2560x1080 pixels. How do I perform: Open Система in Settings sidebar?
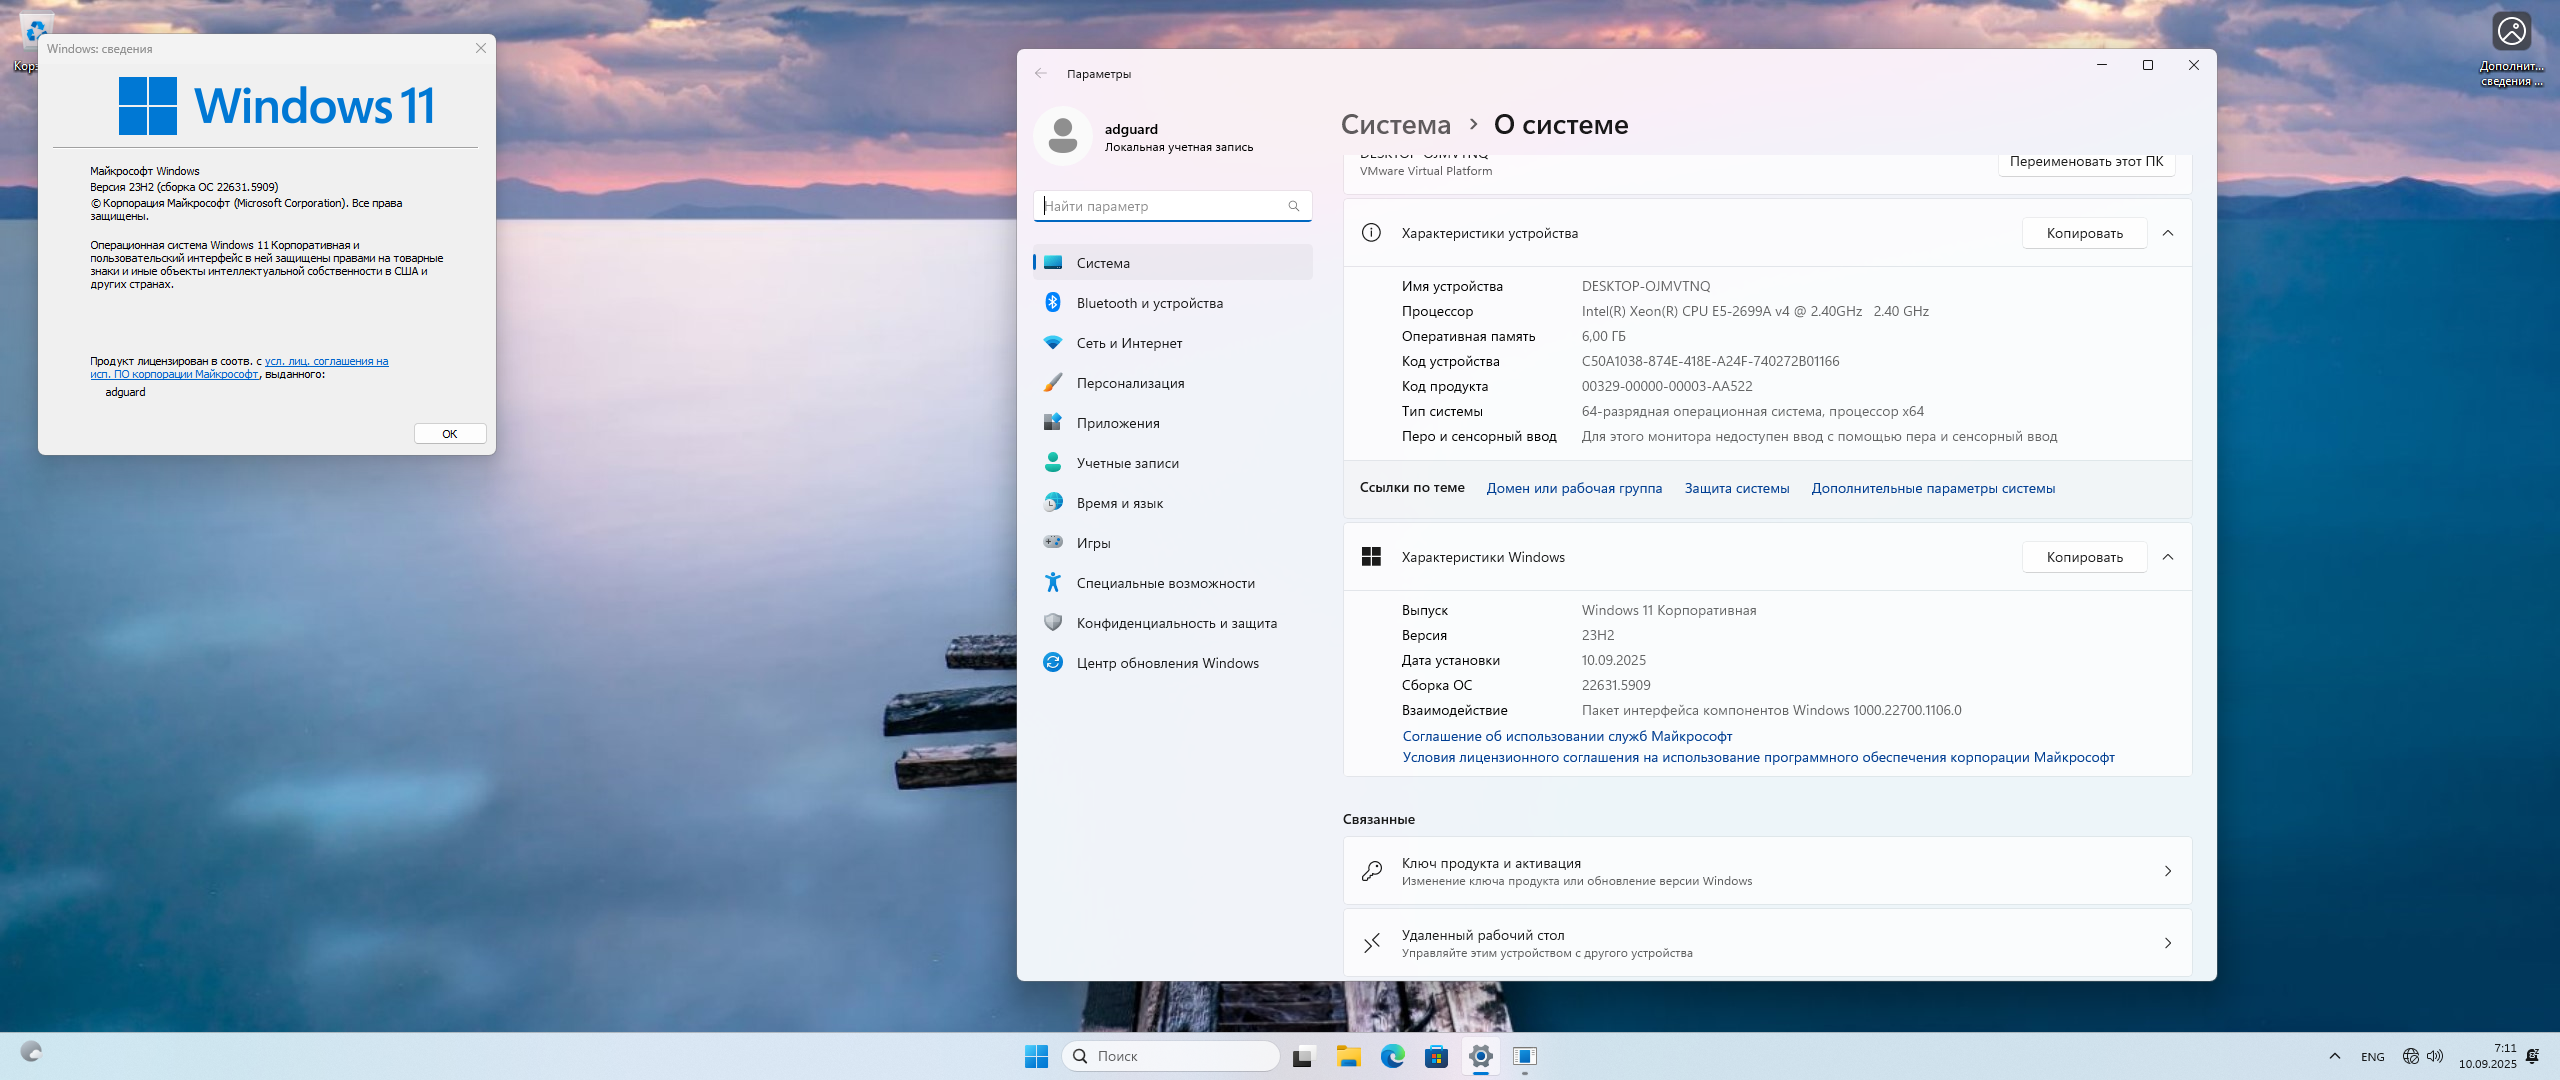(1172, 263)
